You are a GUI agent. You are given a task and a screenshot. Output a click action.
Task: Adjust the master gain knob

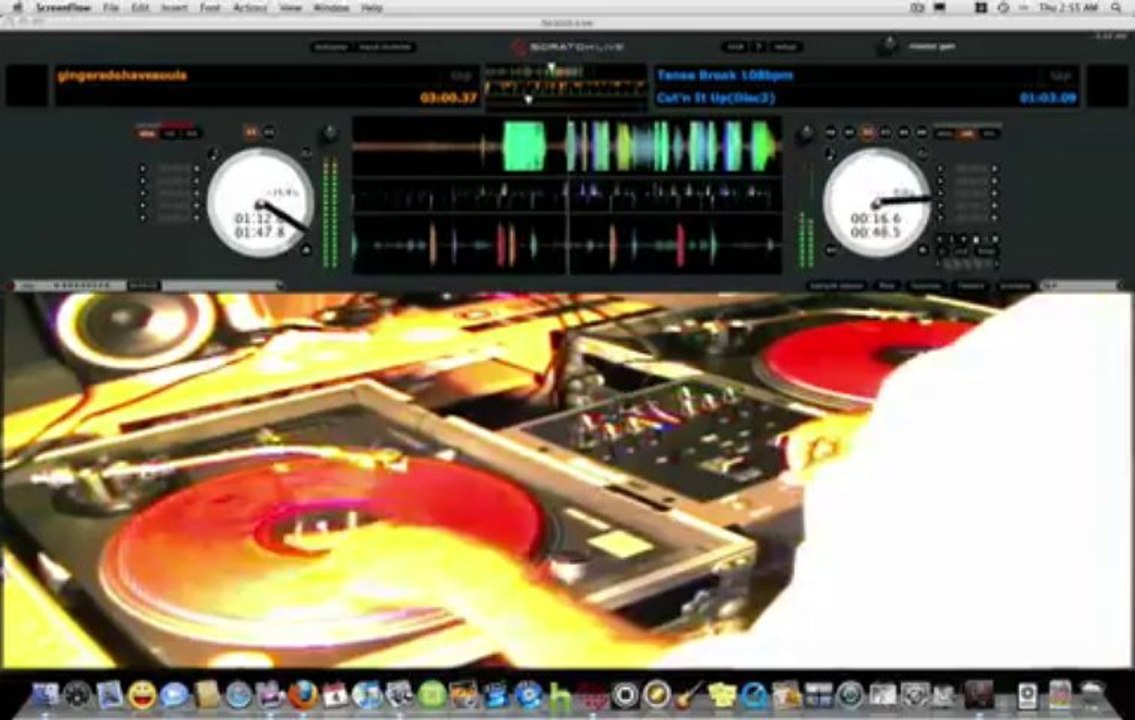tap(887, 46)
